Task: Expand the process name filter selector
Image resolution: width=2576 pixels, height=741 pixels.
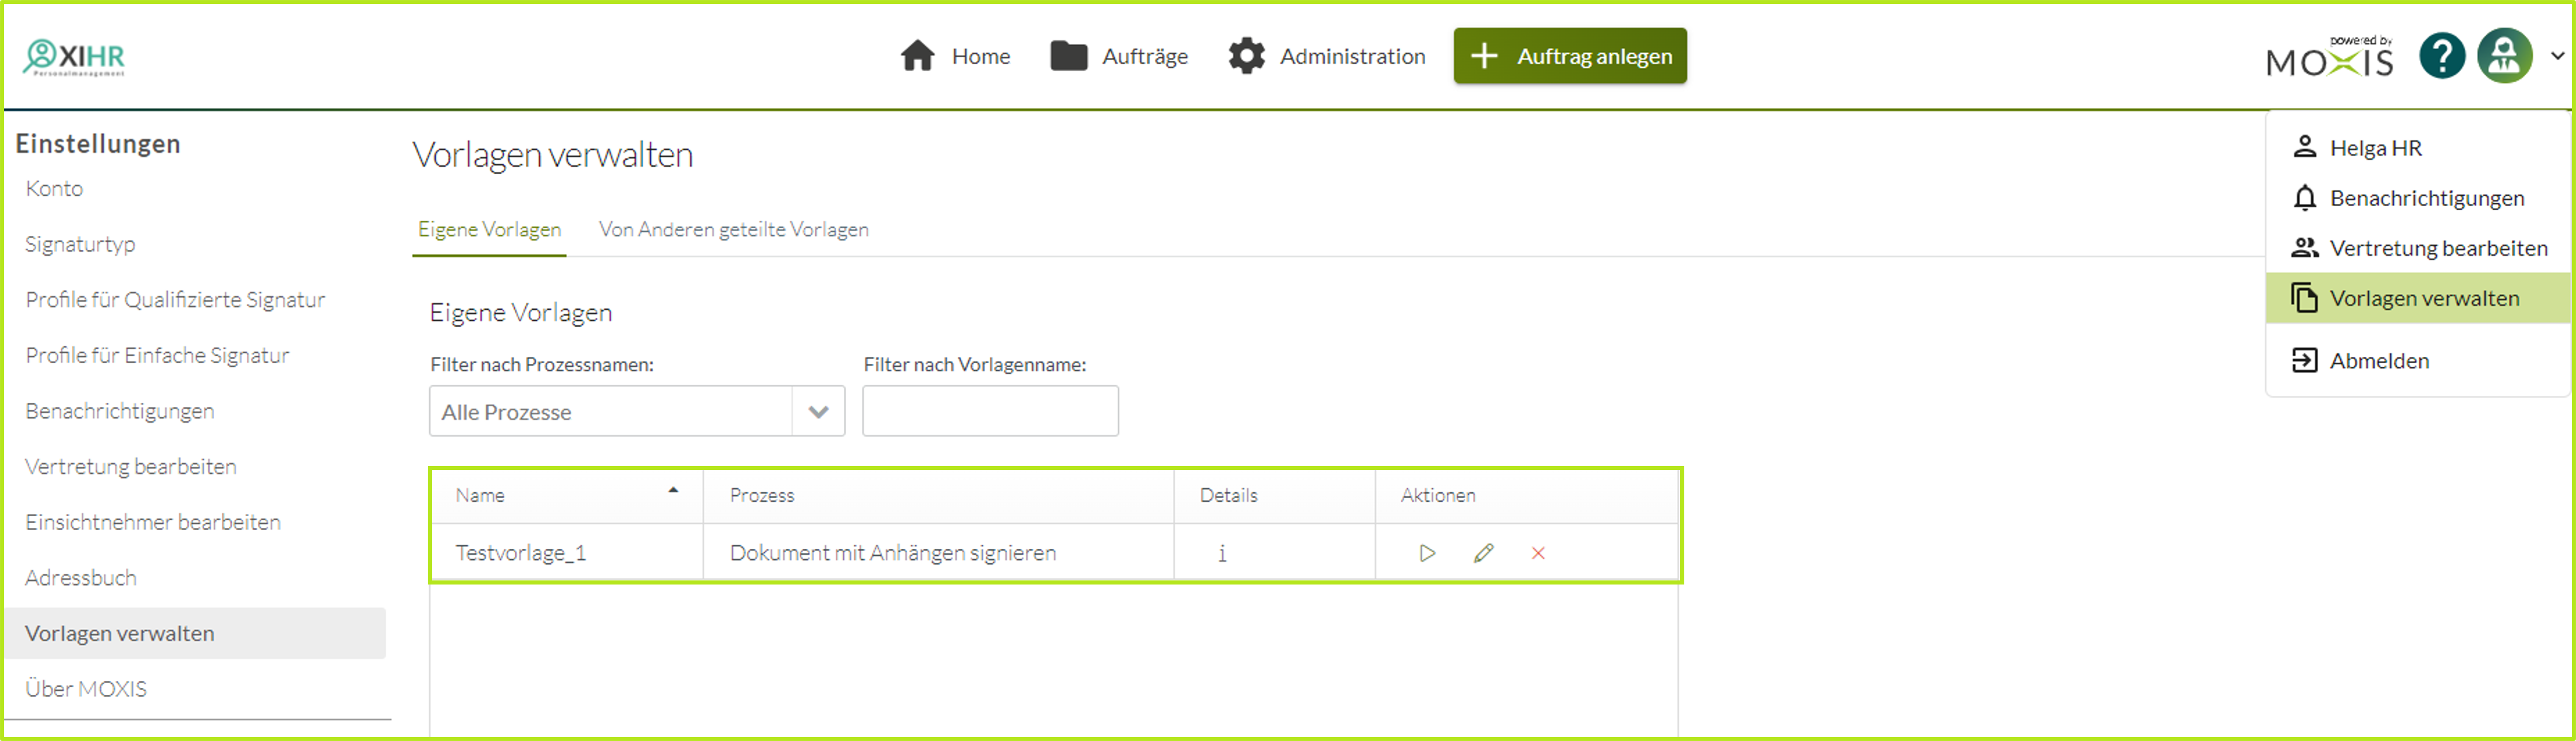Action: [818, 411]
